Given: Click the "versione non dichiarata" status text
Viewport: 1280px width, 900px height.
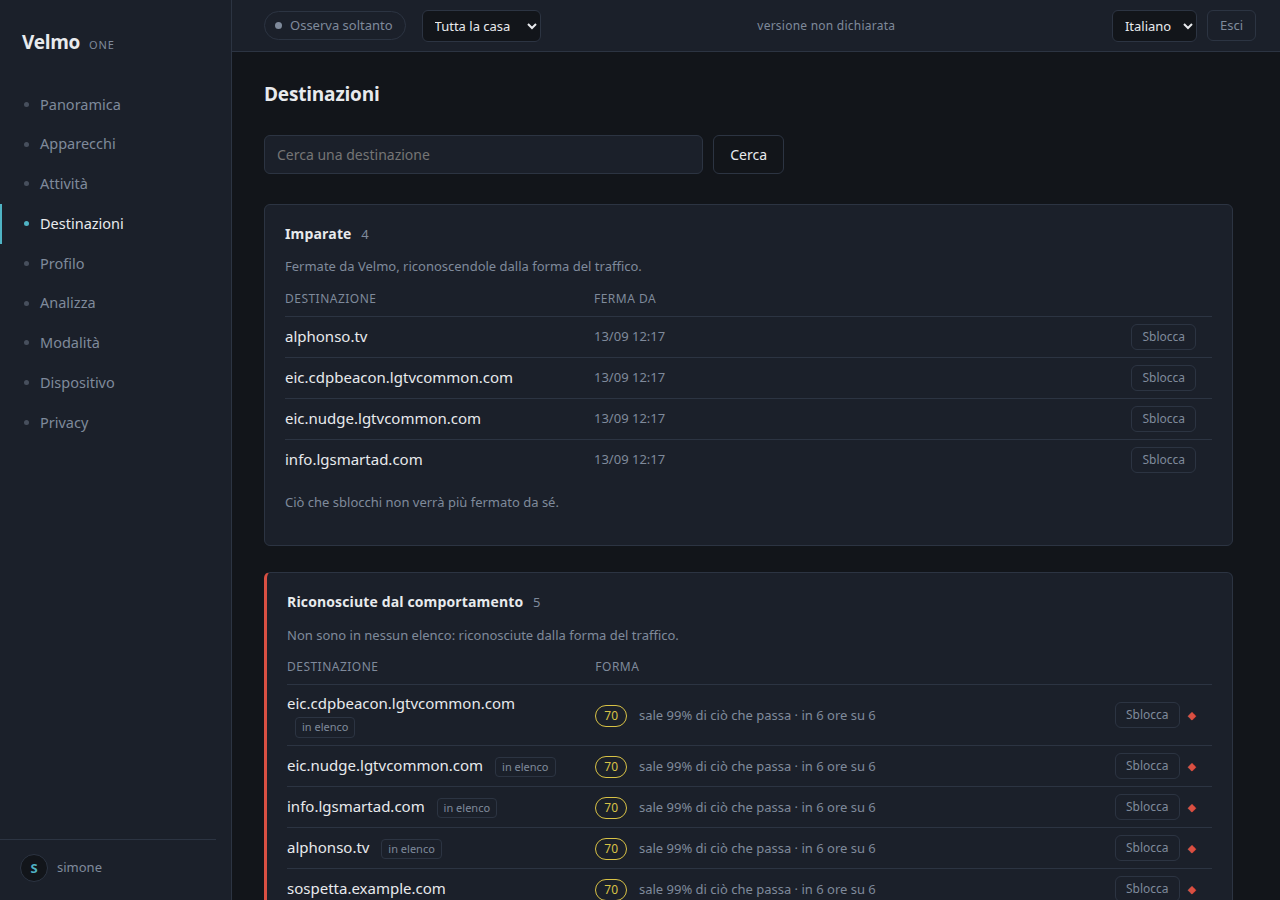Looking at the screenshot, I should (x=826, y=26).
